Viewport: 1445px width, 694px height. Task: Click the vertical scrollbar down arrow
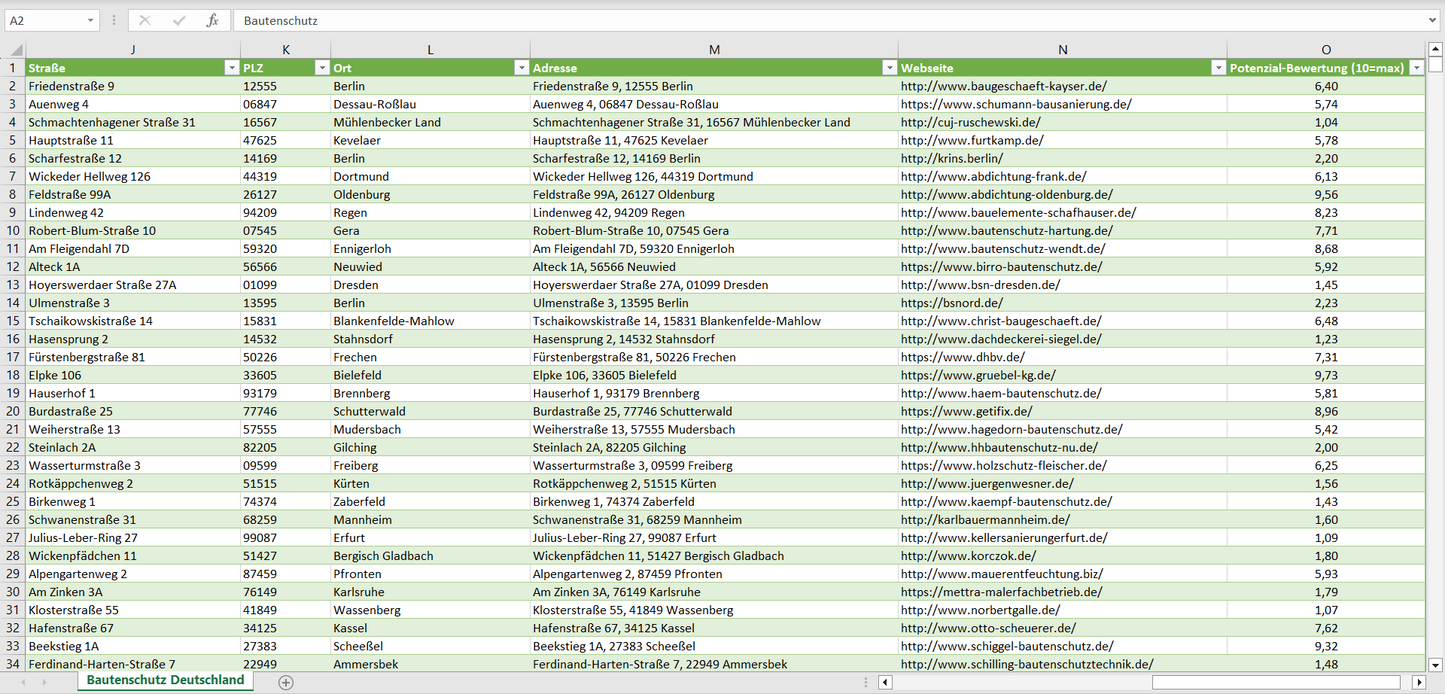point(1435,664)
